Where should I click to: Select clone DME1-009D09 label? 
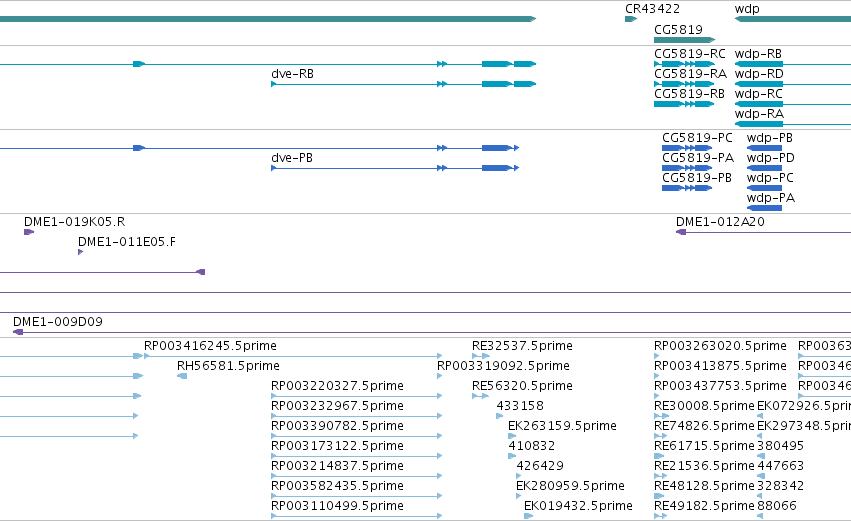[58, 322]
